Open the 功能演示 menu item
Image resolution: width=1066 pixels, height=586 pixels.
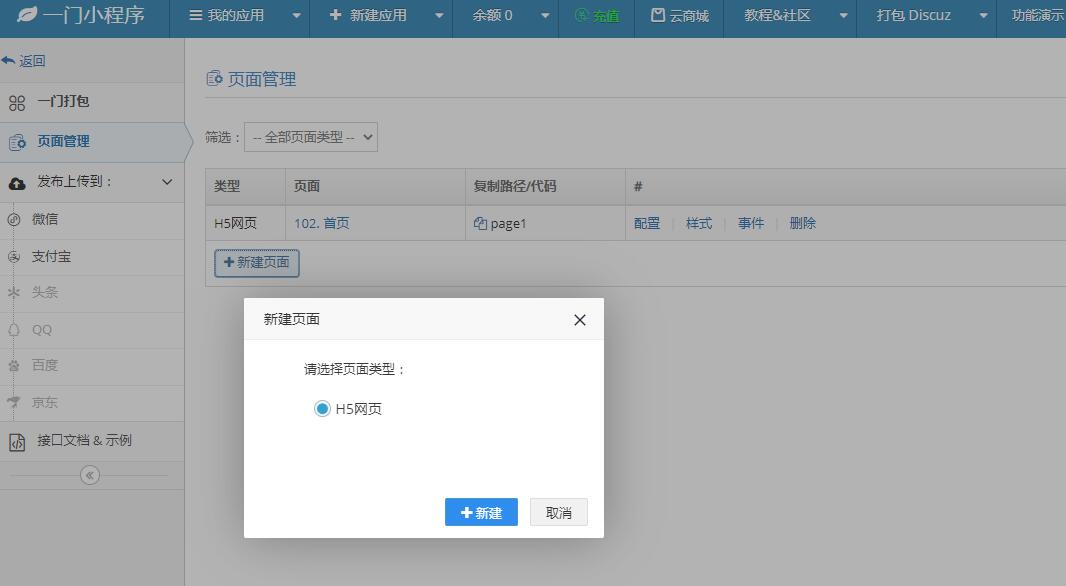point(1038,15)
